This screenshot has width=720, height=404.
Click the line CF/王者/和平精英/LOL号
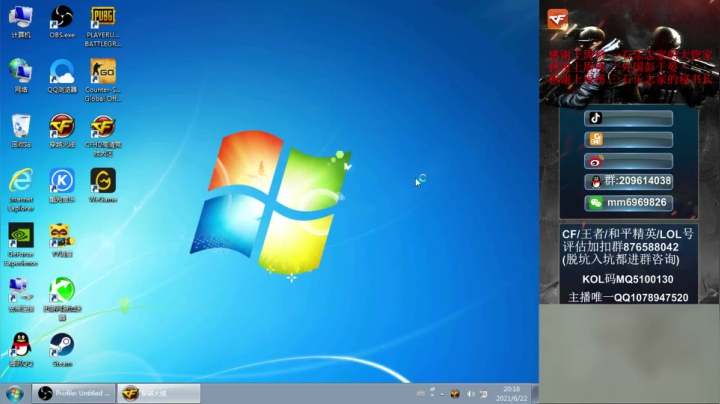tap(628, 234)
